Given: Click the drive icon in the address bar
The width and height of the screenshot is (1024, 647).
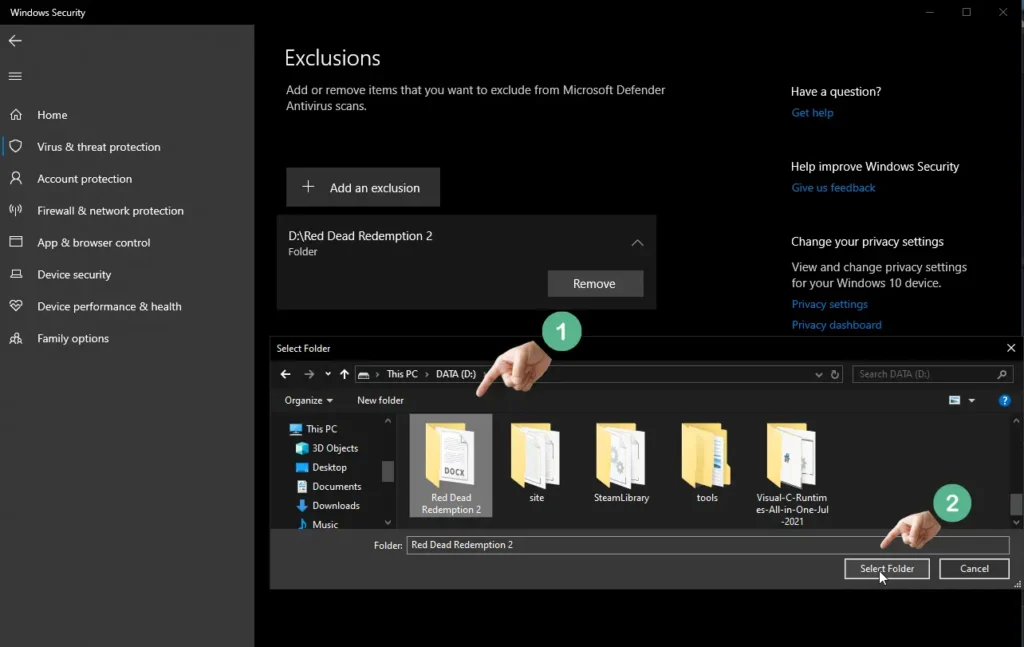Looking at the screenshot, I should (x=364, y=375).
